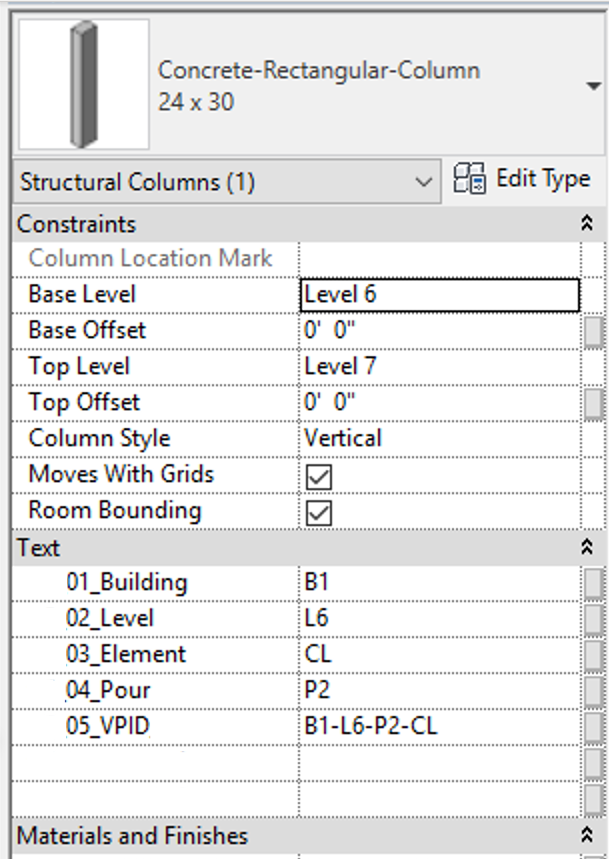
Task: Click the Base Level value field
Action: click(439, 295)
